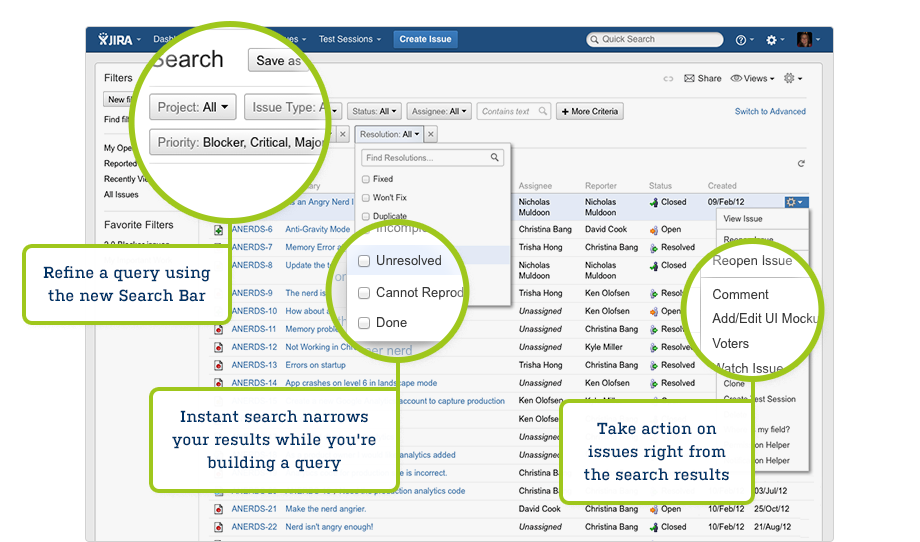Image resolution: width=920 pixels, height=542 pixels.
Task: Check the Unresolved resolution checkbox
Action: tap(365, 260)
